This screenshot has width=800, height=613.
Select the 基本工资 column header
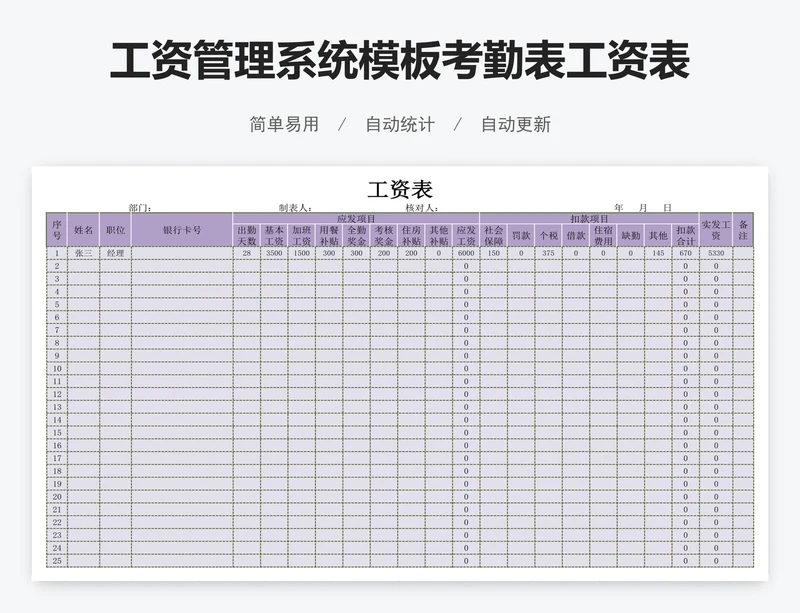274,235
